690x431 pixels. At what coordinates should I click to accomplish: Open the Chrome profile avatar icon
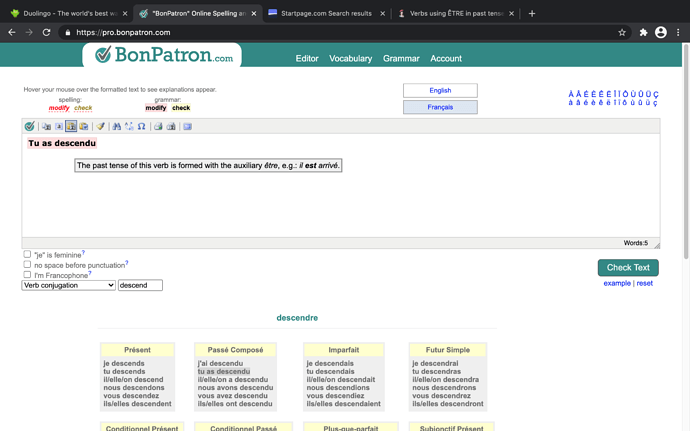661,32
